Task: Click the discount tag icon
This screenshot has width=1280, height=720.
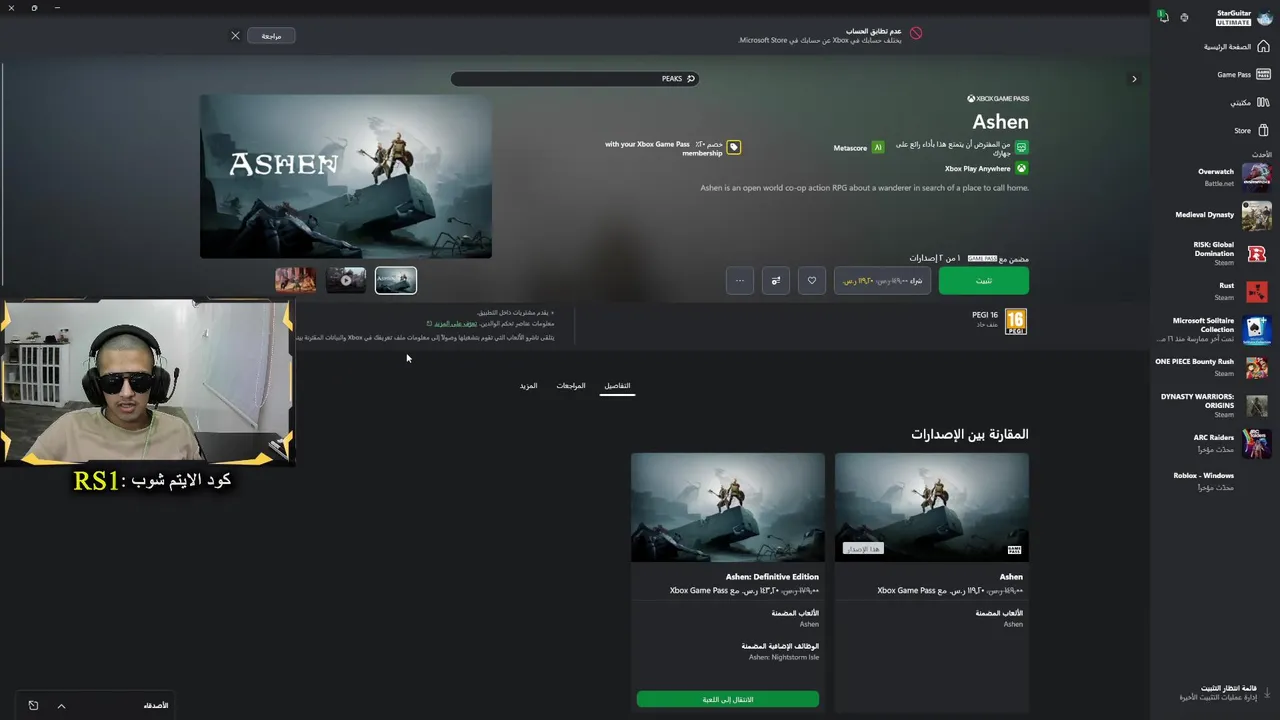Action: pos(734,148)
